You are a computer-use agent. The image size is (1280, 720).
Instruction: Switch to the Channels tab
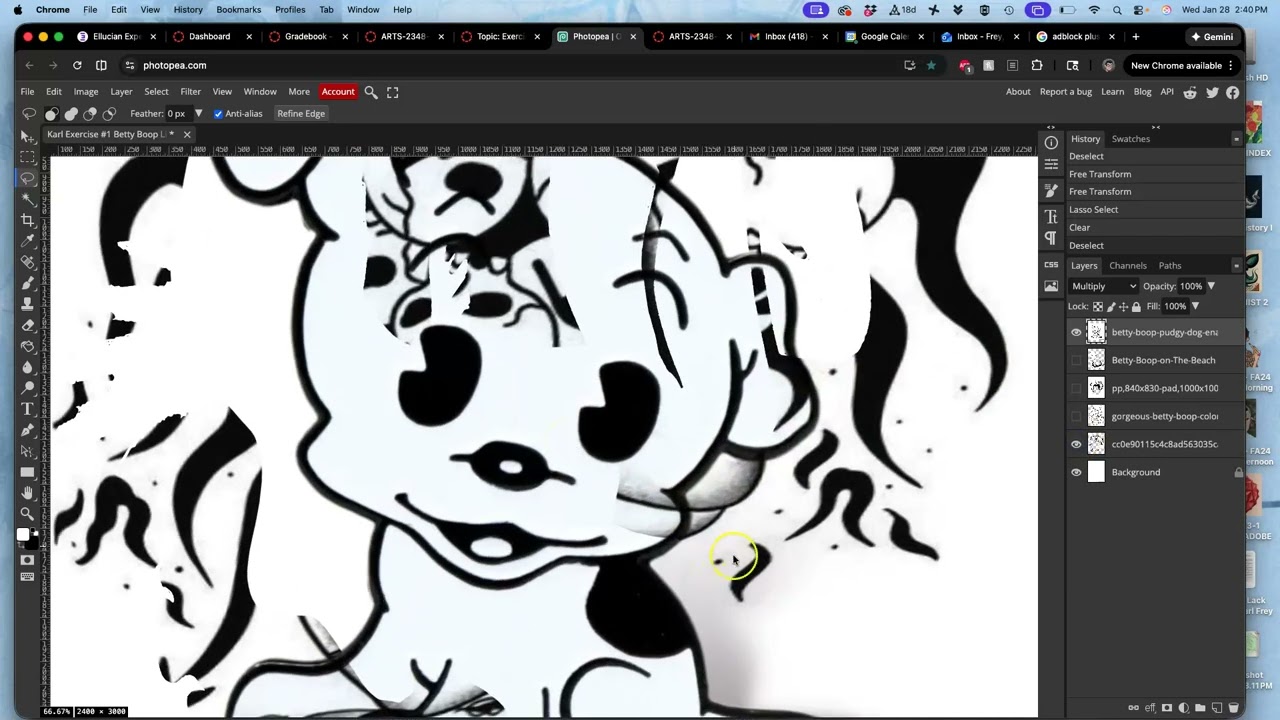coord(1128,266)
